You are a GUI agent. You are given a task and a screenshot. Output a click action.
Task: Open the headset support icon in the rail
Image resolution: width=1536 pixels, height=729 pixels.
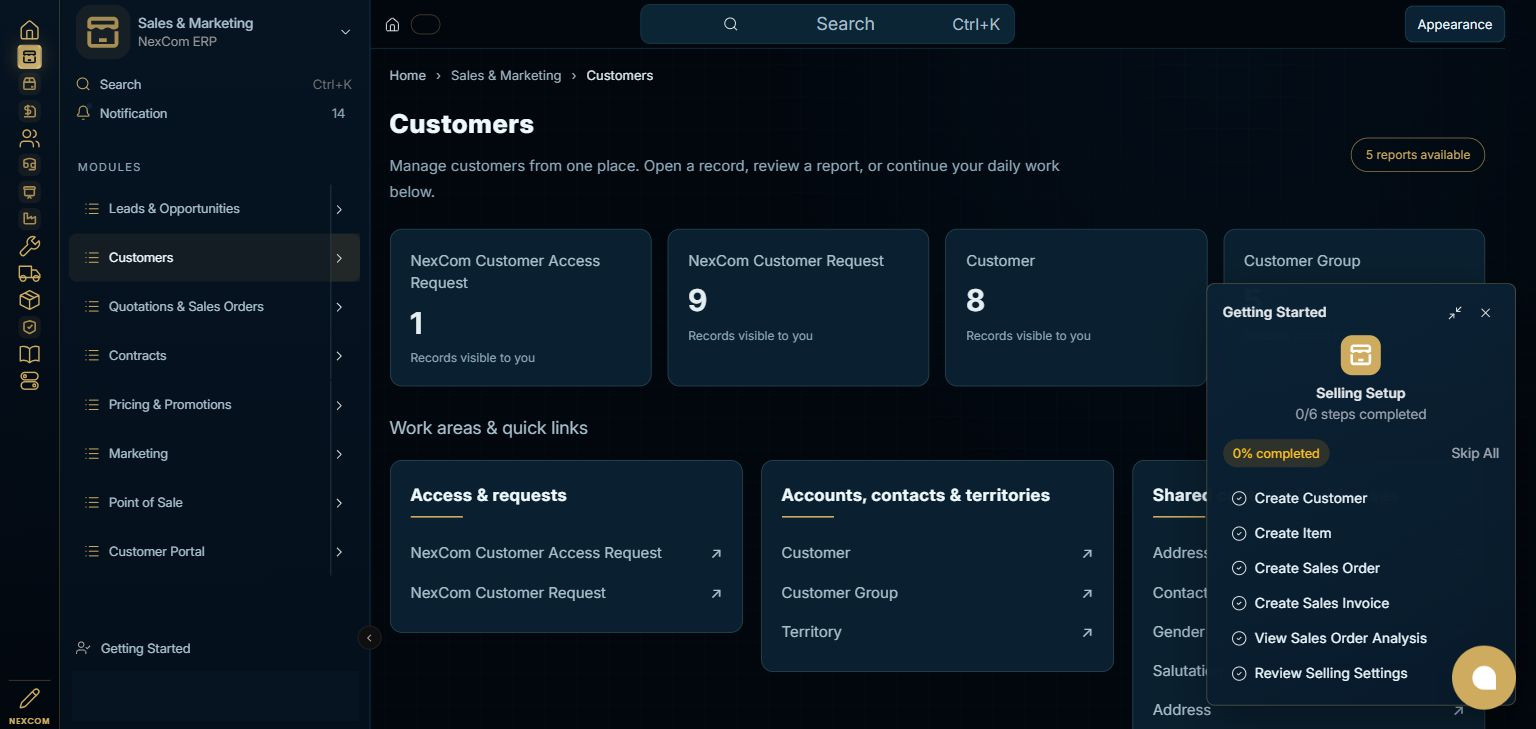point(30,165)
